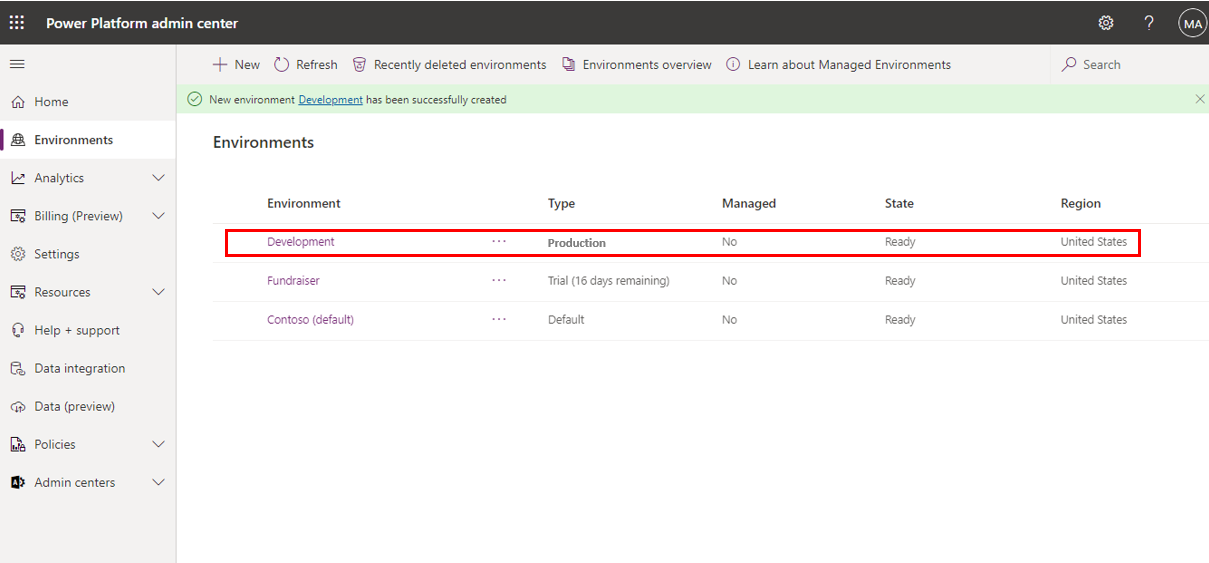Image resolution: width=1209 pixels, height=563 pixels.
Task: Click the Billing (Preview) icon
Action: (17, 216)
